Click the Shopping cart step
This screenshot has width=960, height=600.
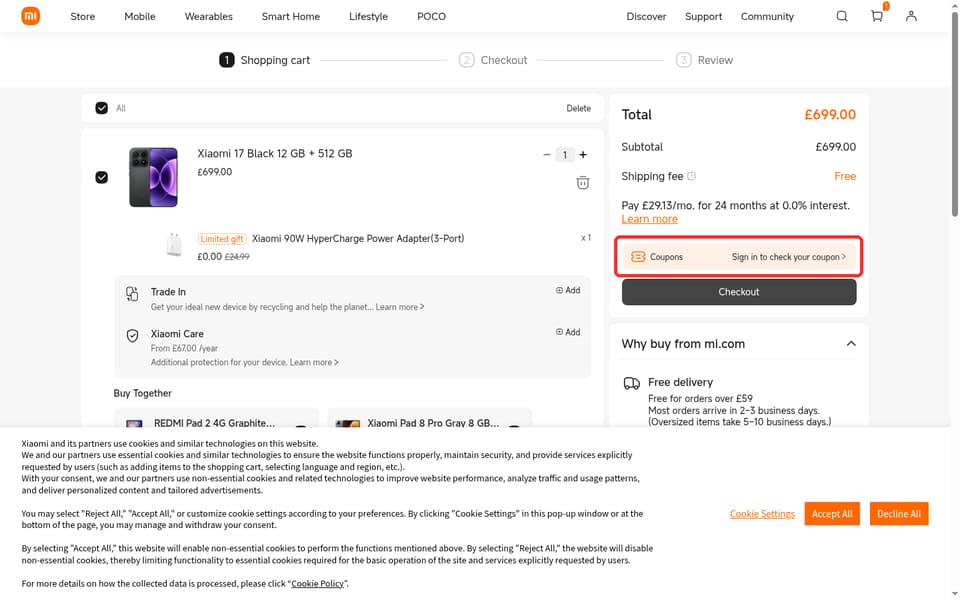pyautogui.click(x=264, y=60)
